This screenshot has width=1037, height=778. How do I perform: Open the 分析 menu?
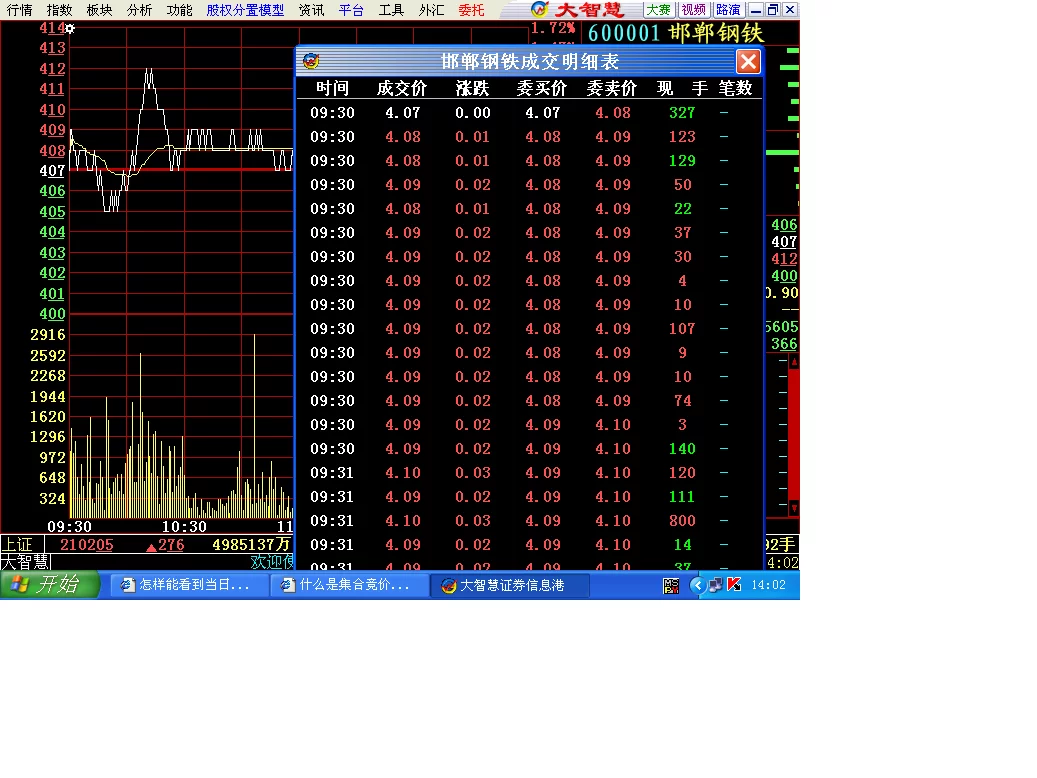[x=140, y=10]
